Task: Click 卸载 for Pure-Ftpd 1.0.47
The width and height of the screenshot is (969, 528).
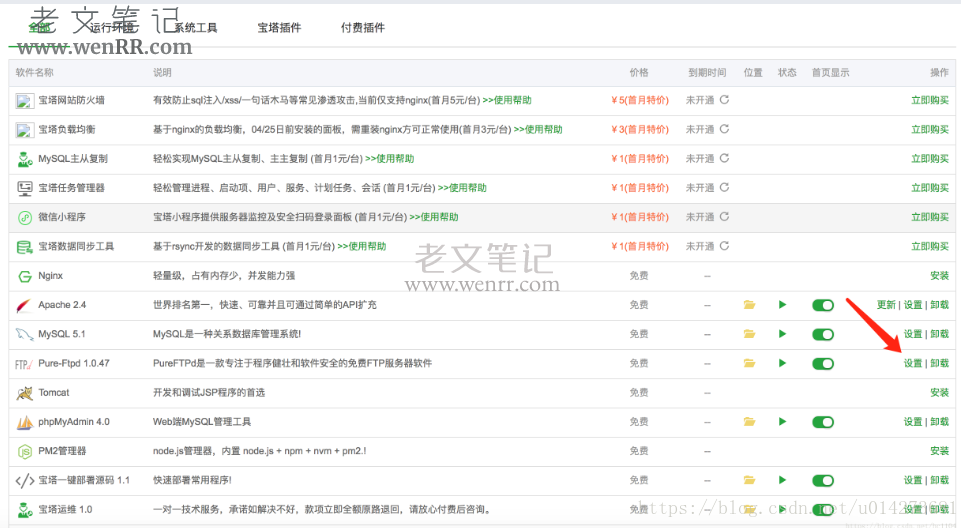Action: coord(940,364)
